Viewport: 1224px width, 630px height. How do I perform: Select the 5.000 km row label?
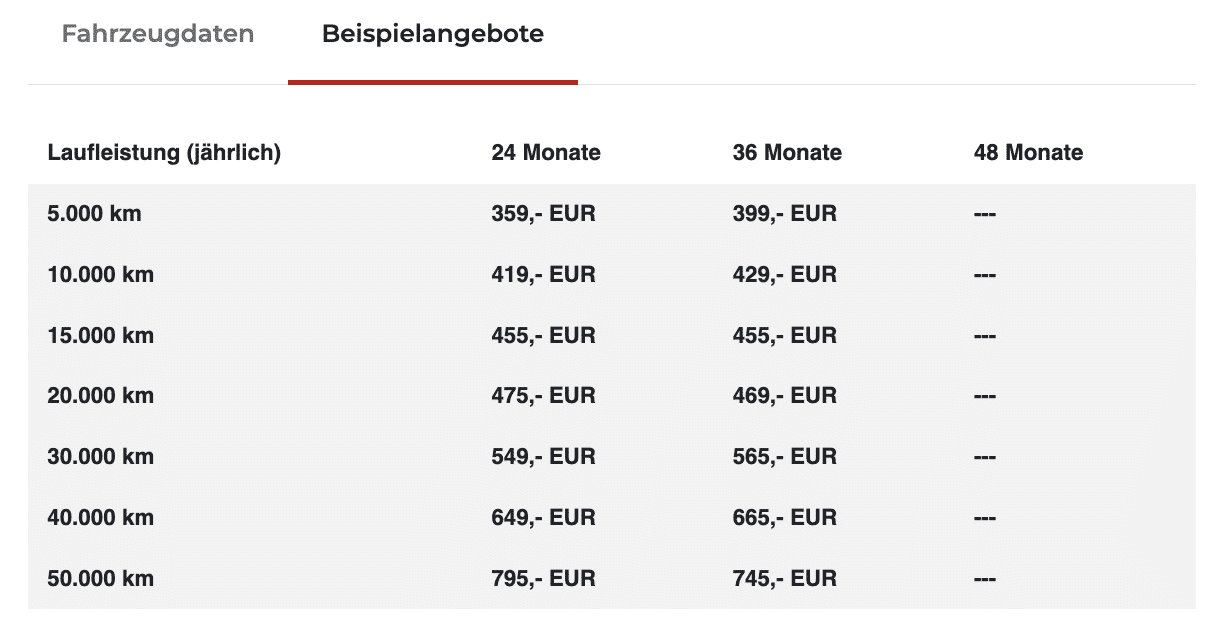[94, 214]
